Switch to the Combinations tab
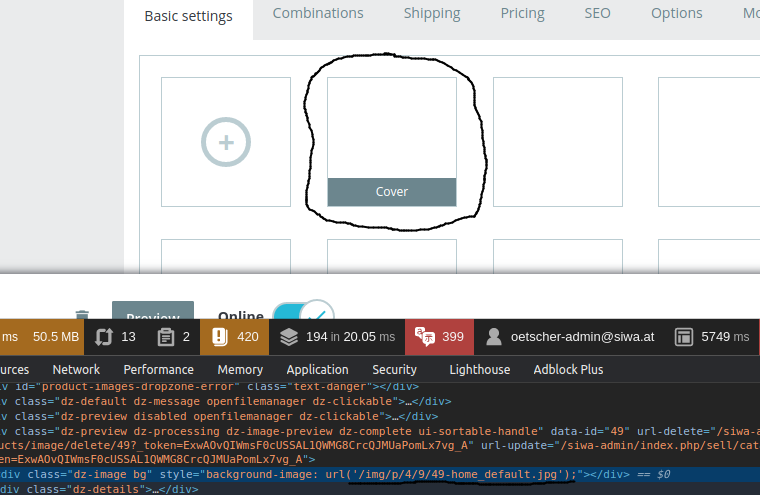The image size is (760, 495). tap(318, 13)
